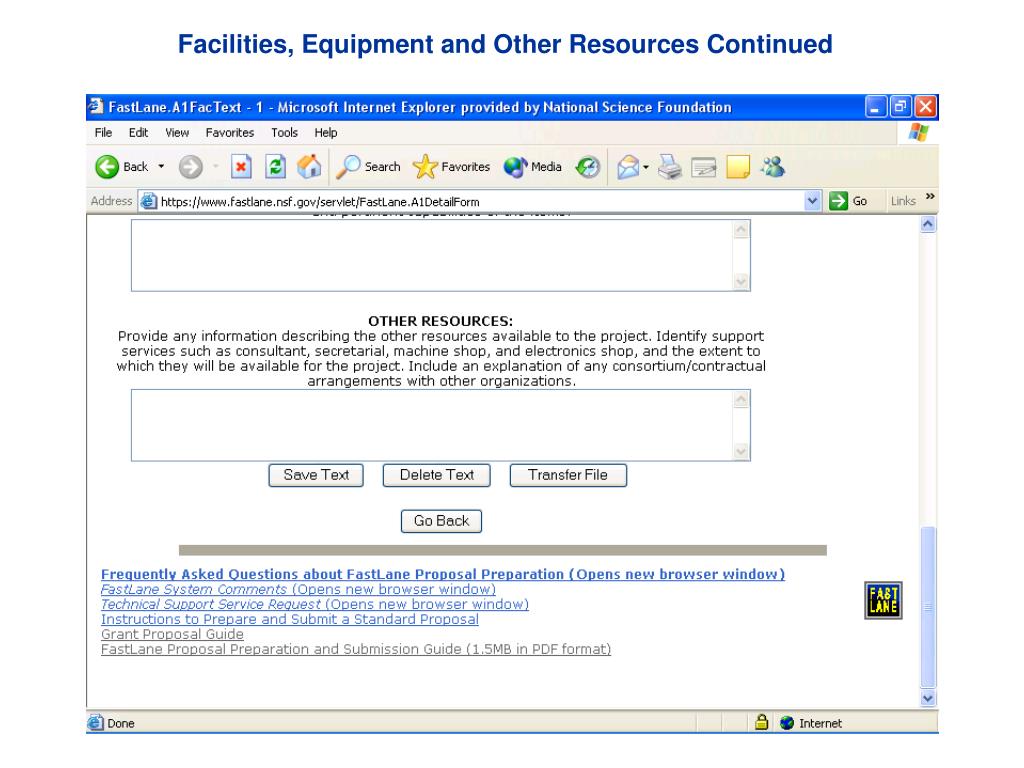The width and height of the screenshot is (1024, 768).
Task: Print the page with the printer icon
Action: pyautogui.click(x=669, y=167)
